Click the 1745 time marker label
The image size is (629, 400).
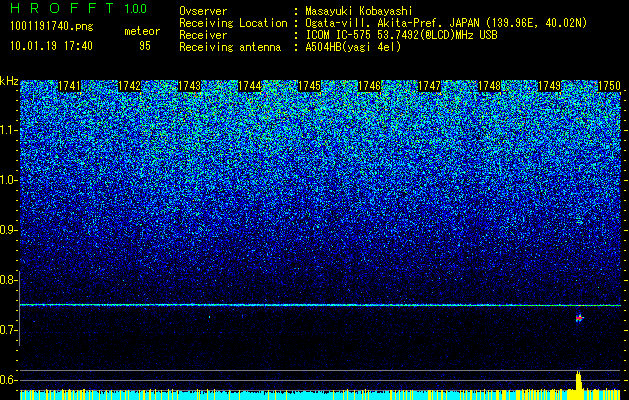(310, 86)
